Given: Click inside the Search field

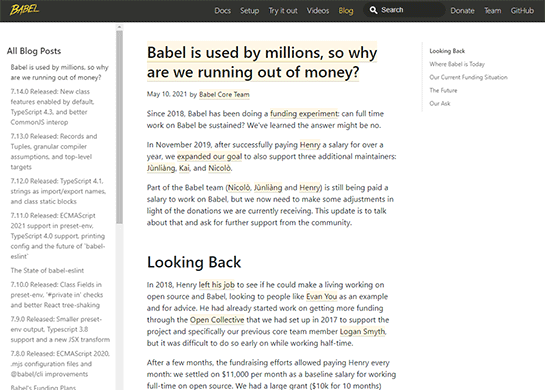Looking at the screenshot, I should click(x=405, y=10).
